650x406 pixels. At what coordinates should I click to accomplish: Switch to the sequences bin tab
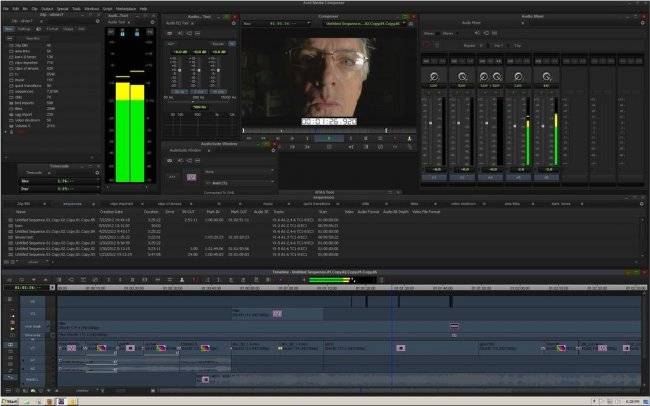click(73, 204)
